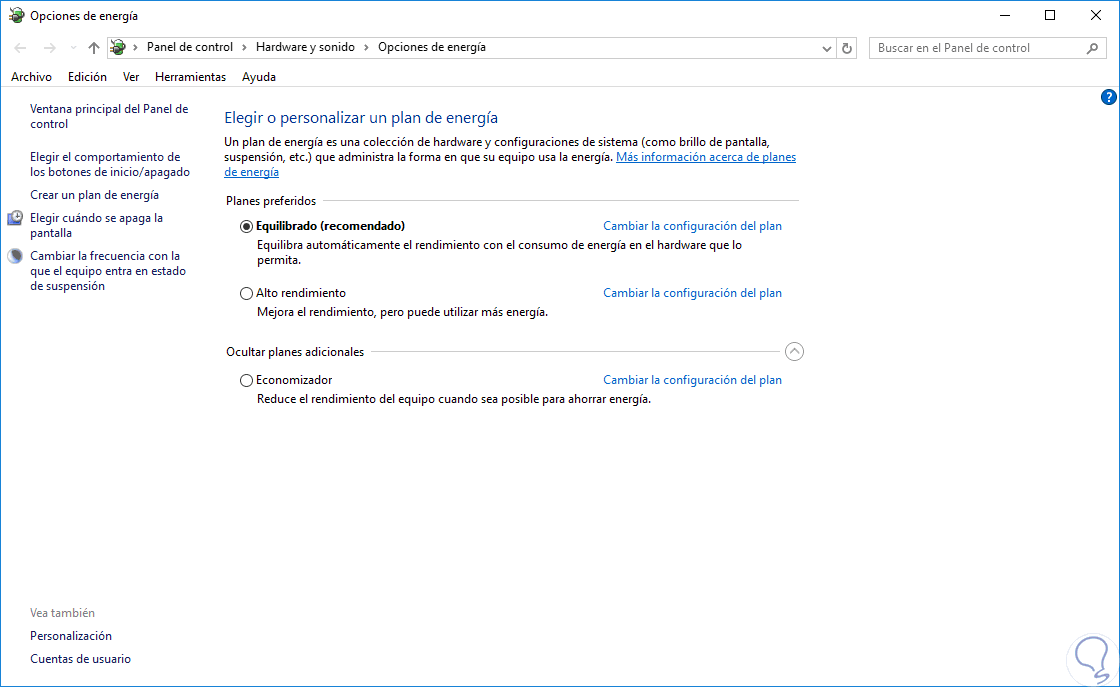This screenshot has width=1120, height=687.
Task: Open Ventana principal del Panel de control
Action: pos(109,116)
